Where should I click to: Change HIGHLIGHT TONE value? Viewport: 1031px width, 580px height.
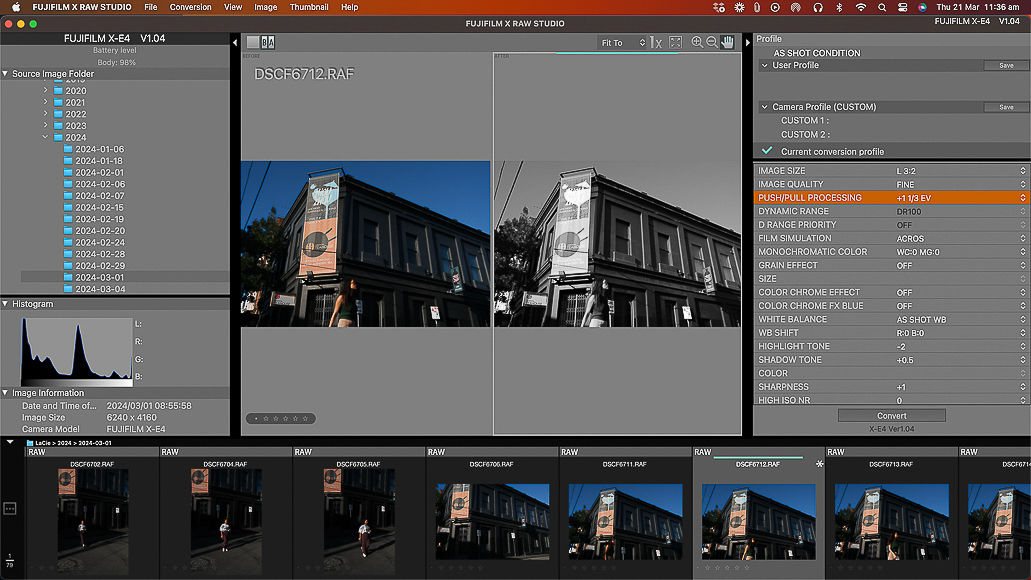[x=892, y=346]
